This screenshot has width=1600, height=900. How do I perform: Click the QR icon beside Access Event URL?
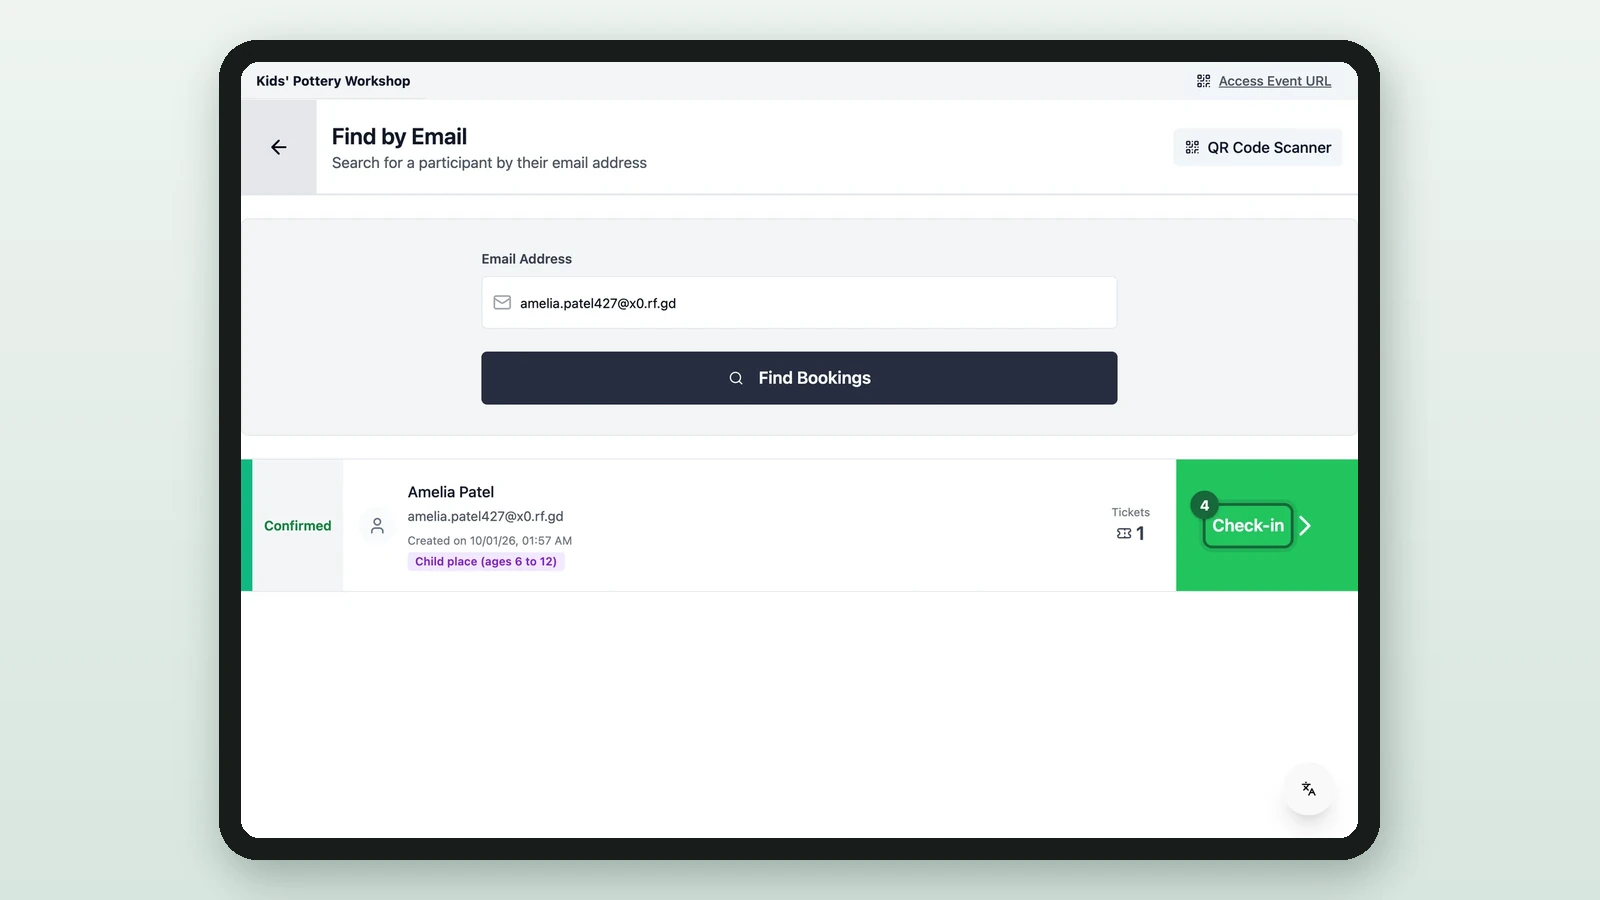click(1203, 81)
